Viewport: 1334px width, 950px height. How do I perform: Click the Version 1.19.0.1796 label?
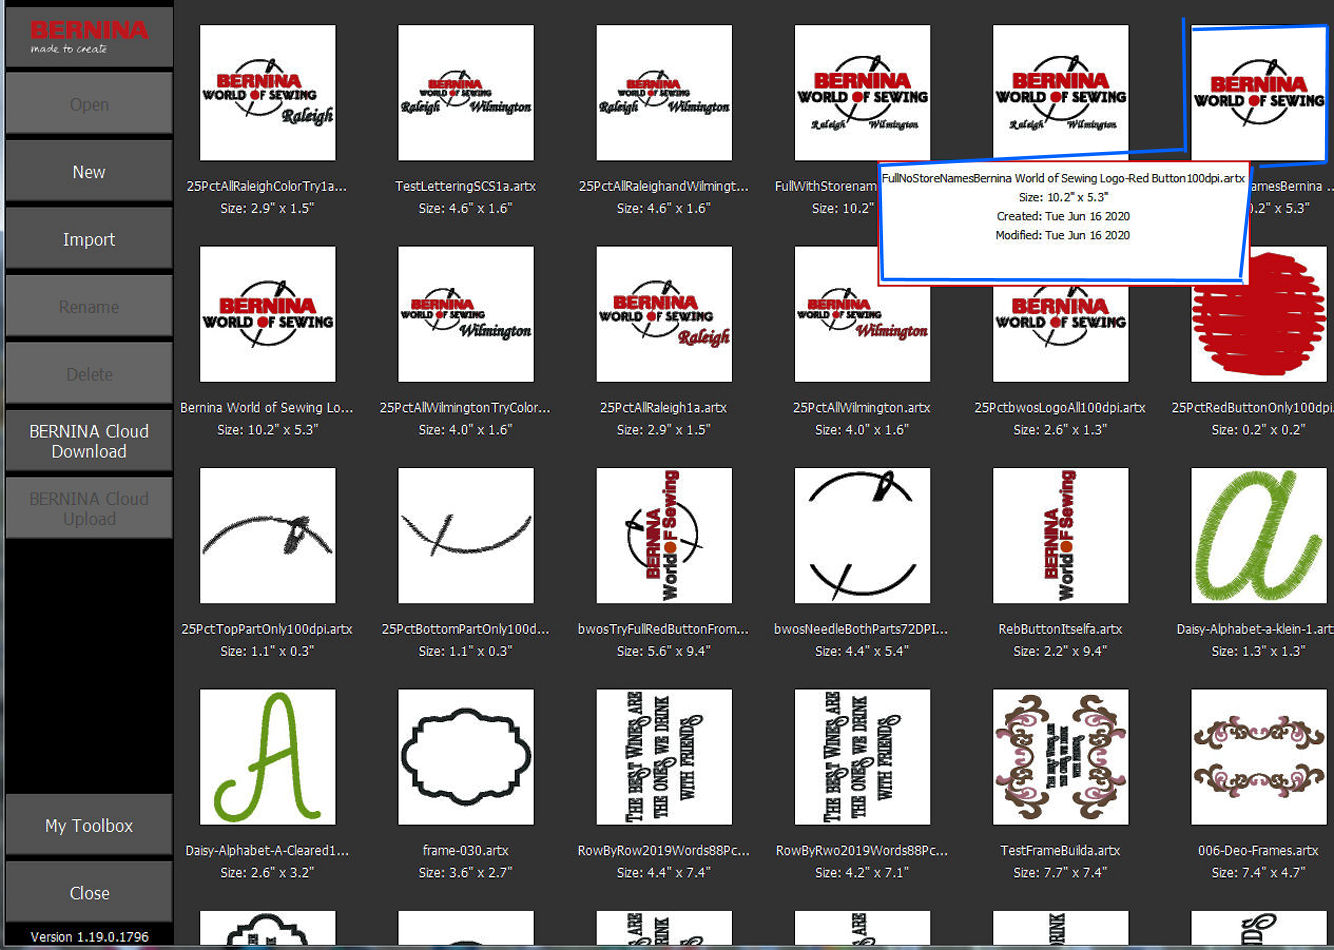pyautogui.click(x=89, y=937)
